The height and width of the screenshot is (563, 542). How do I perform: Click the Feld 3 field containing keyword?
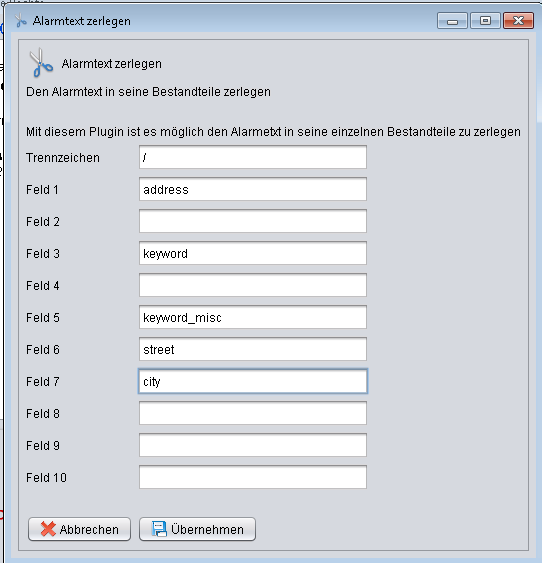pos(253,253)
